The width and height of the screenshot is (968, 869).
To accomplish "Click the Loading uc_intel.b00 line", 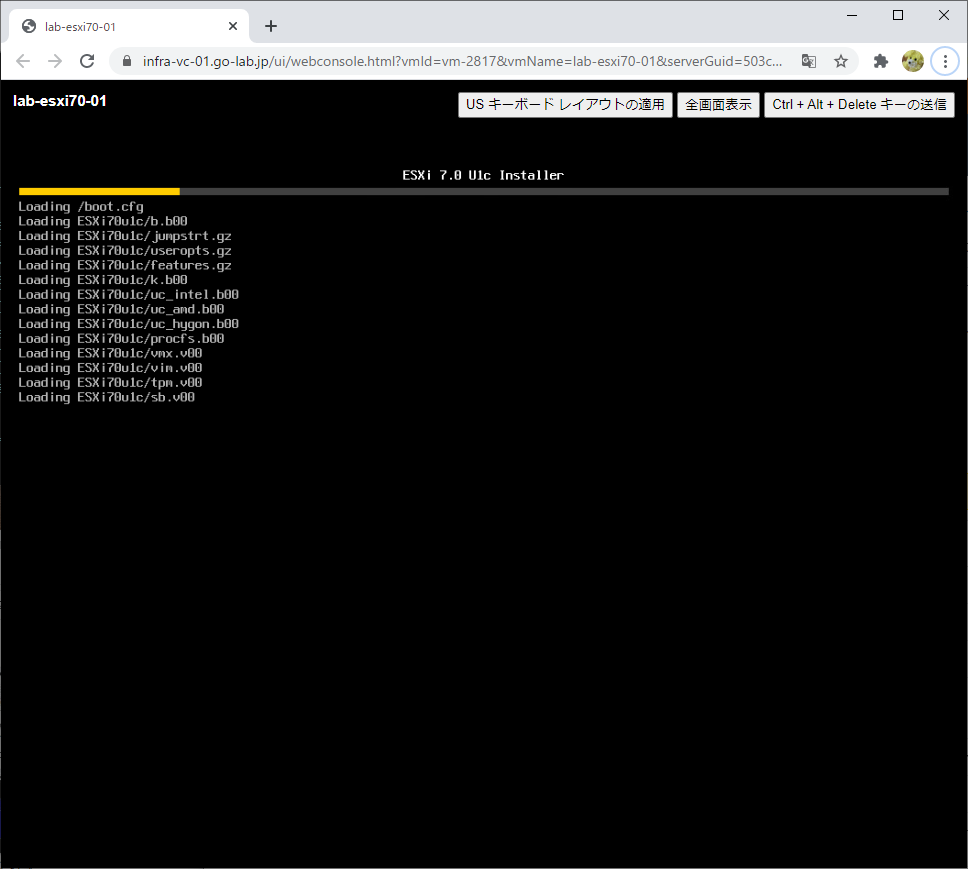I will 128,294.
